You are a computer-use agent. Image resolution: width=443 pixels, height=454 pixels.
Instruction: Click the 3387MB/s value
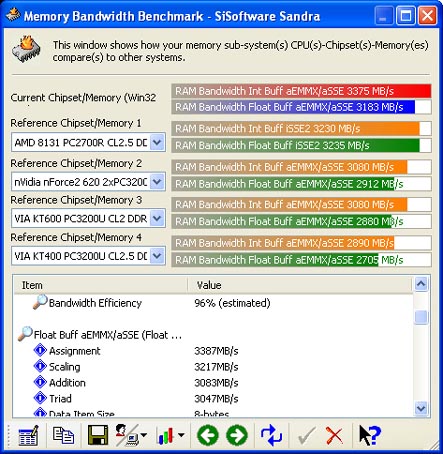(x=216, y=351)
